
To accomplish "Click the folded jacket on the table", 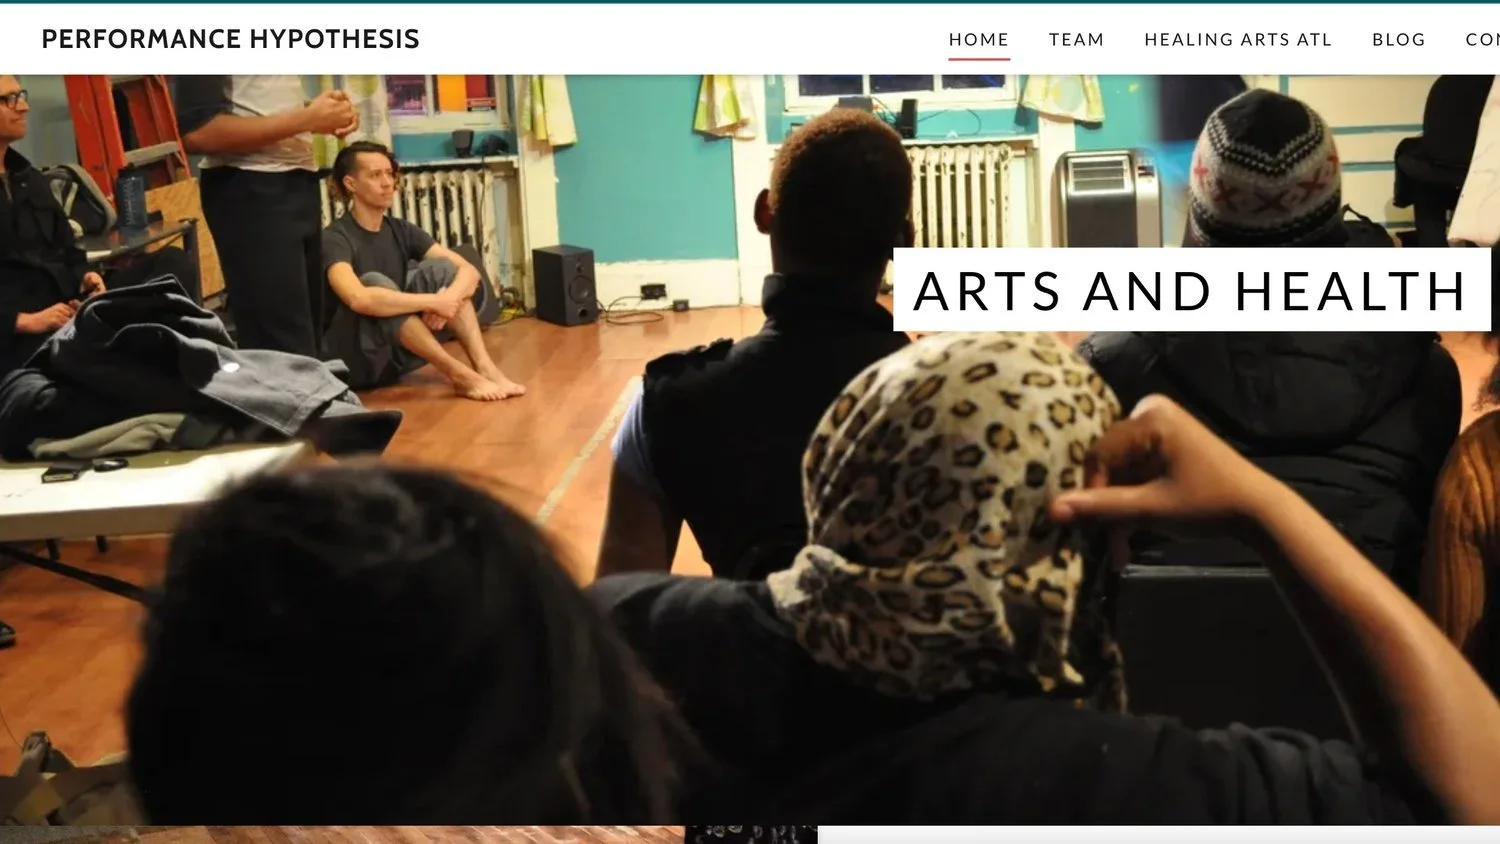I will [180, 375].
